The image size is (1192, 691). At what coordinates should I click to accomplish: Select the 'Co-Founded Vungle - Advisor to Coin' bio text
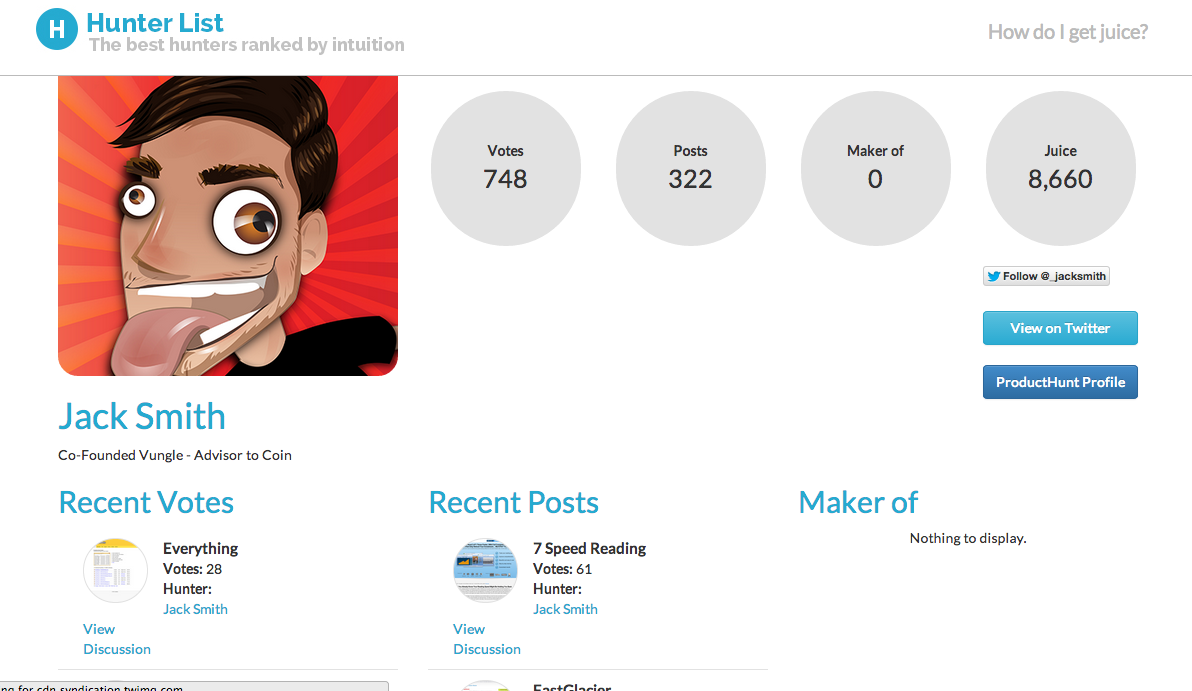tap(175, 455)
